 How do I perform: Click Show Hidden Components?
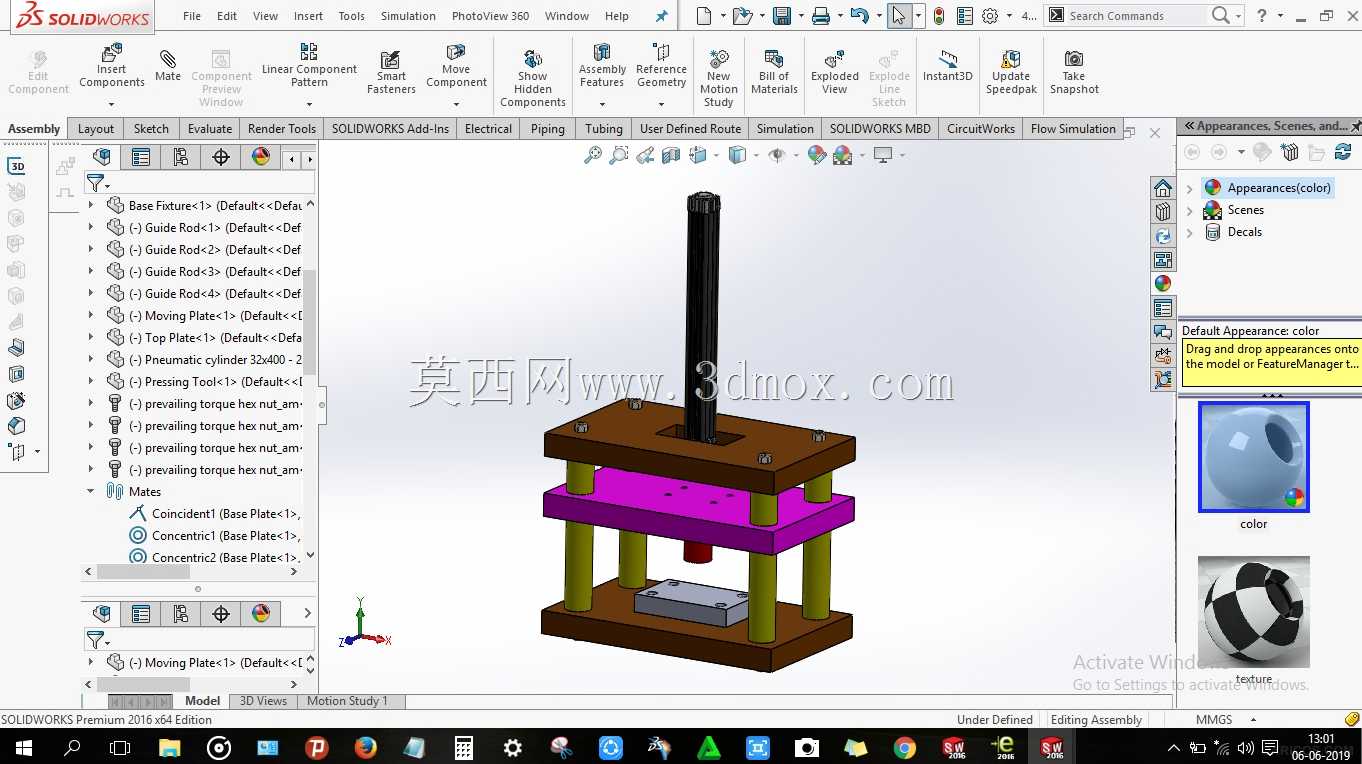click(533, 77)
